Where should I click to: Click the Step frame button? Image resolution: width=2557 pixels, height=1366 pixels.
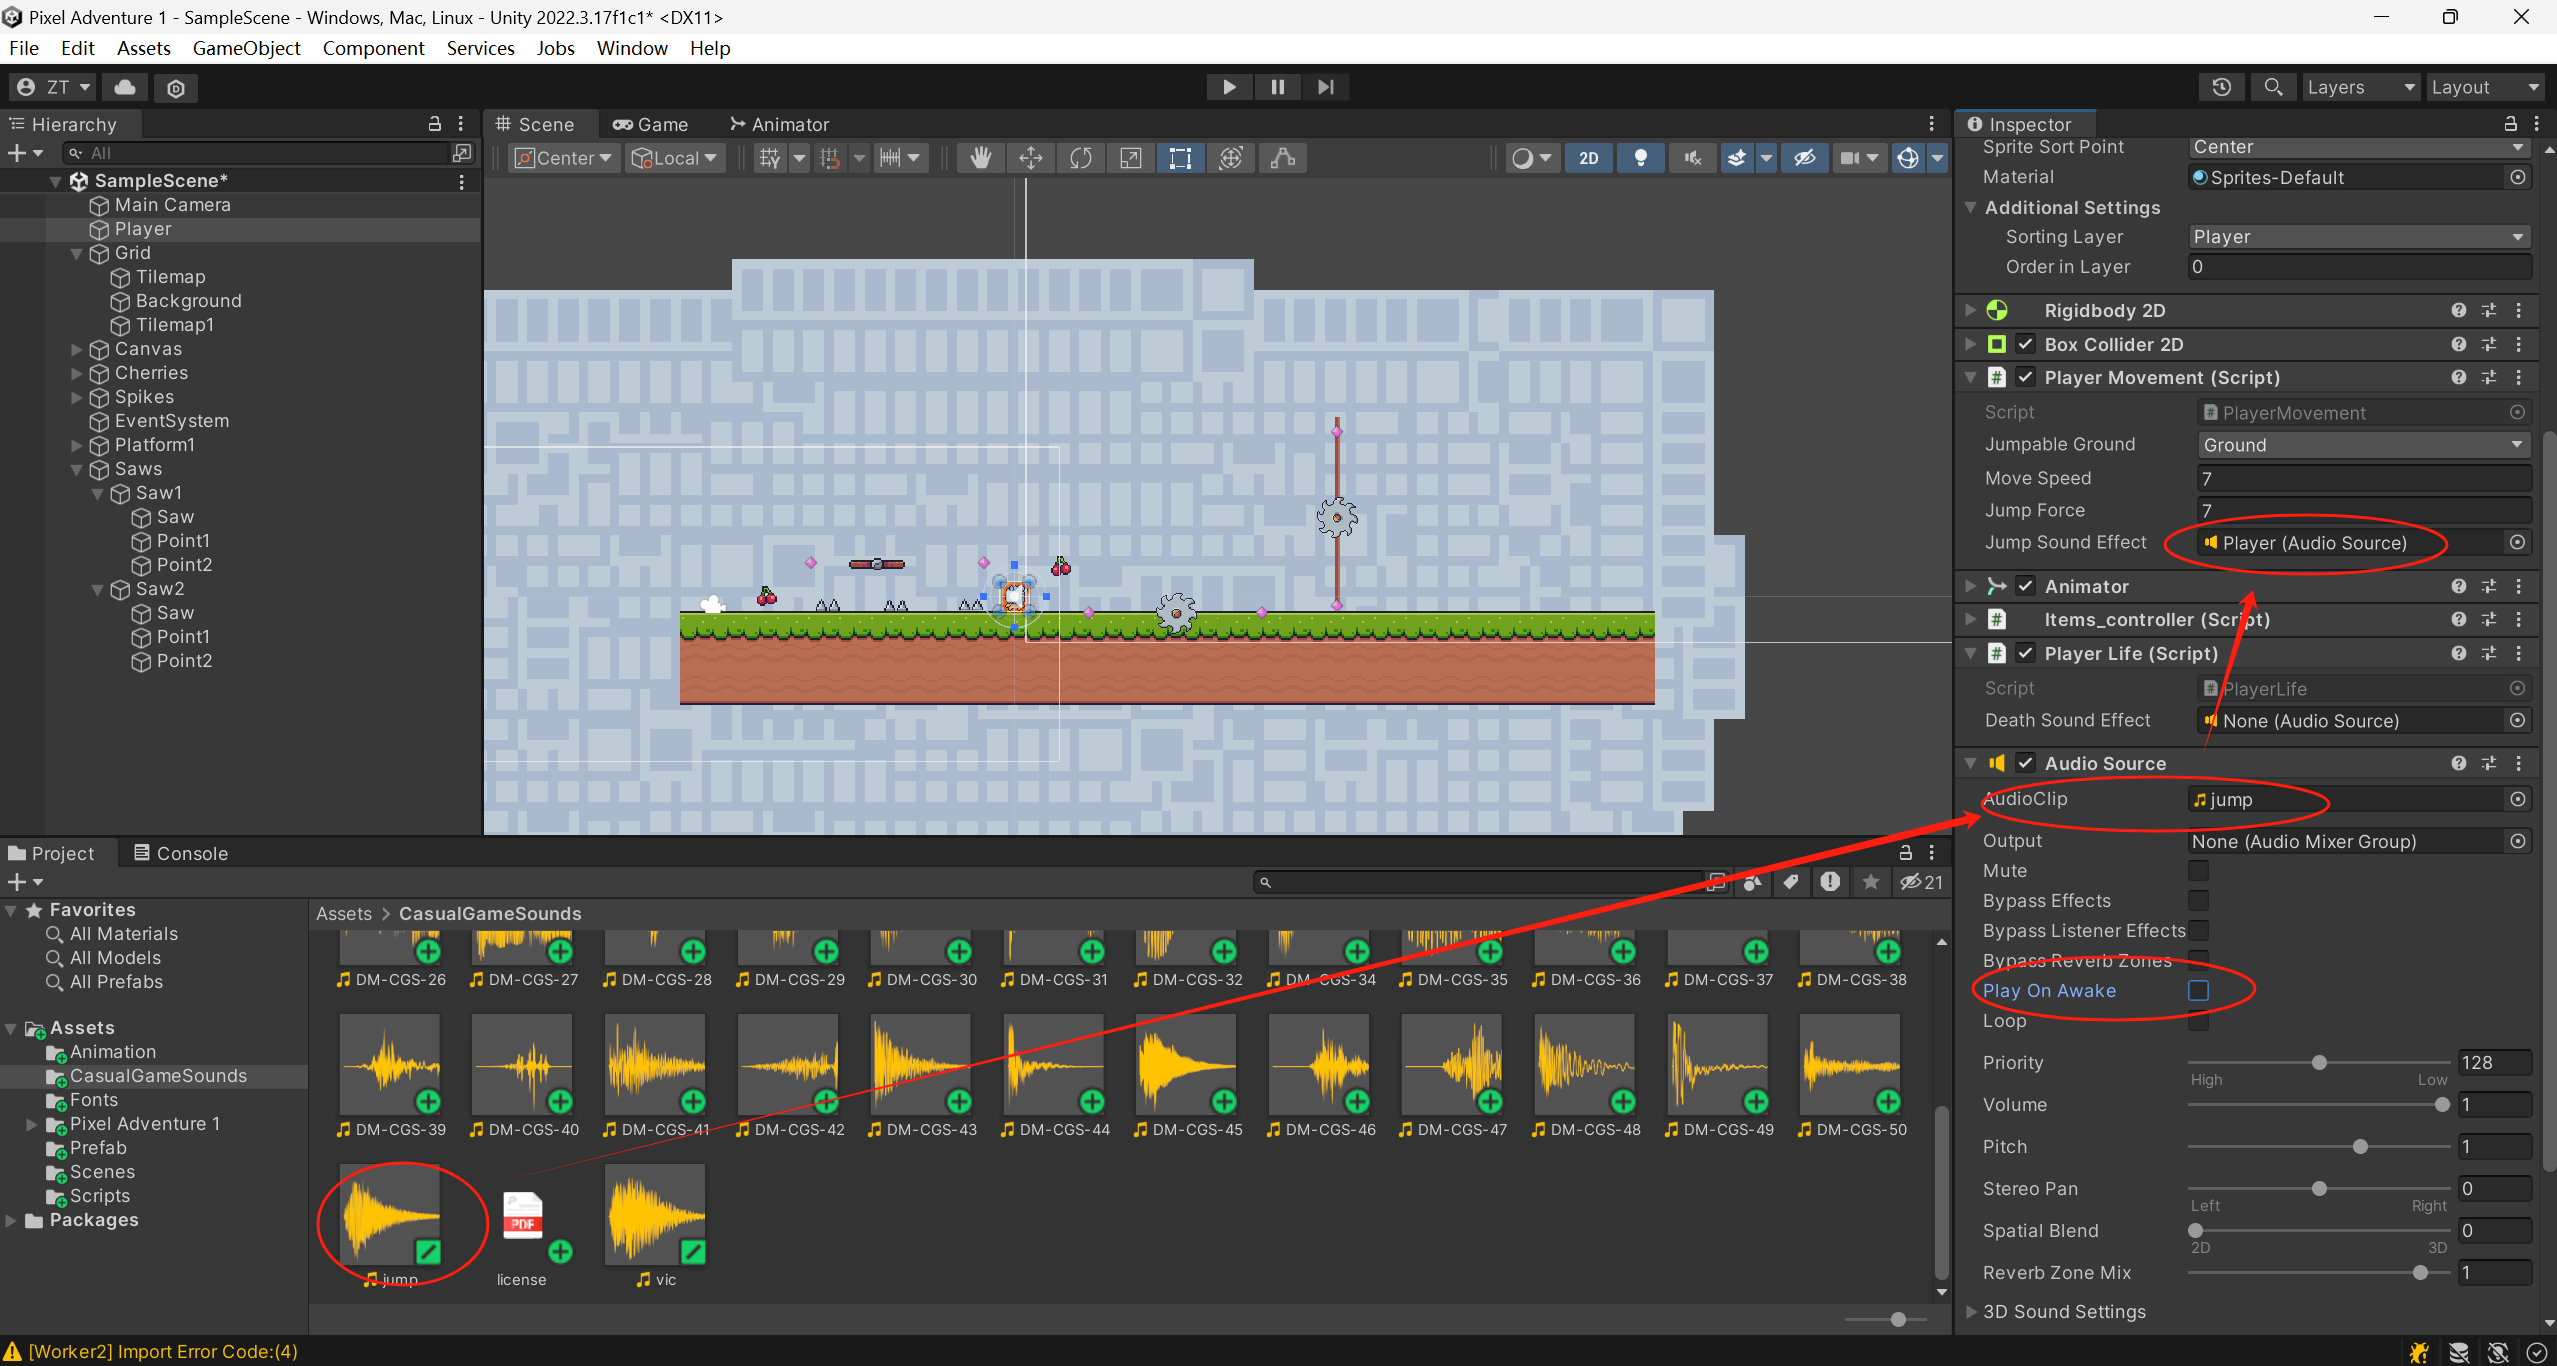pos(1325,87)
